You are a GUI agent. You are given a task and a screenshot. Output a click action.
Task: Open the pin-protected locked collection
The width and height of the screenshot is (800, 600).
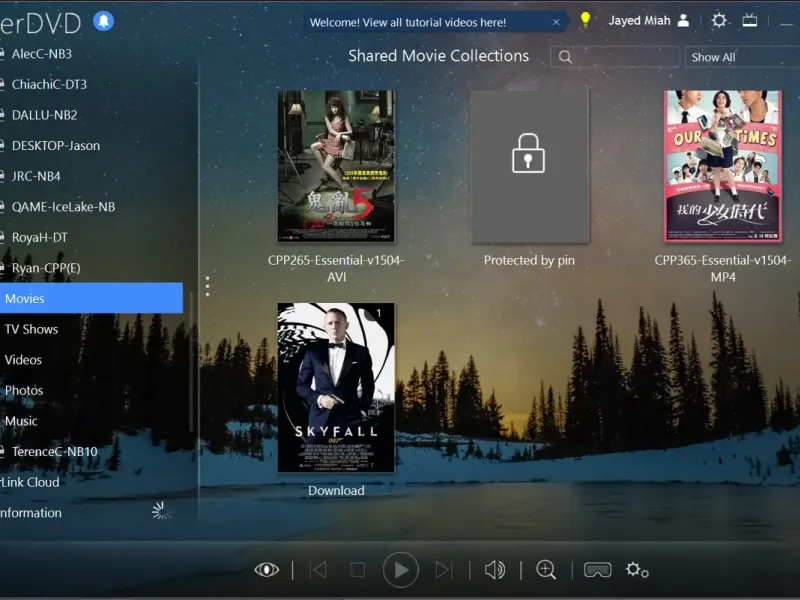[x=529, y=166]
